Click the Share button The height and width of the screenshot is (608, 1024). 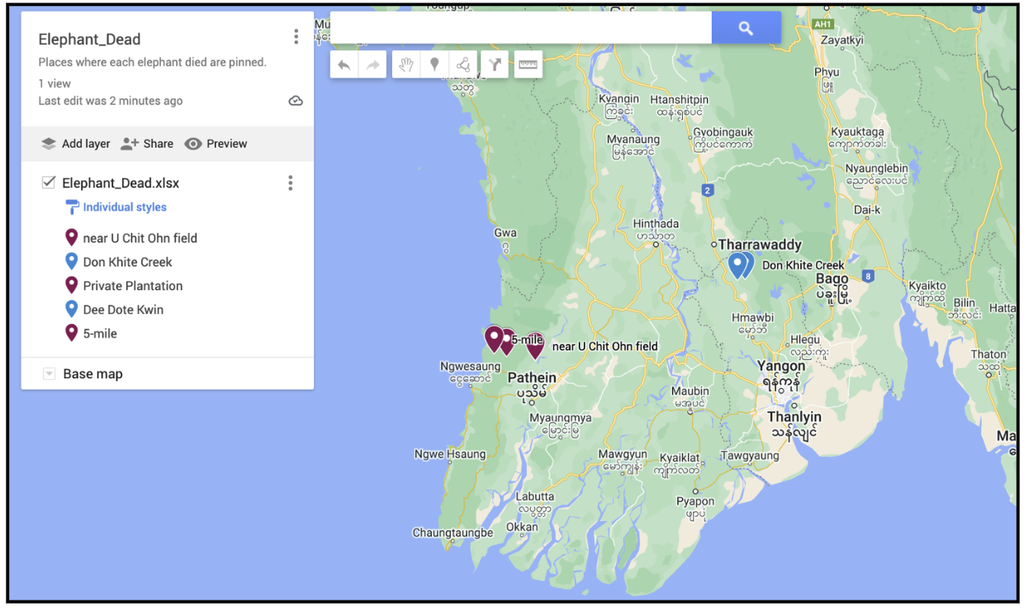(147, 144)
